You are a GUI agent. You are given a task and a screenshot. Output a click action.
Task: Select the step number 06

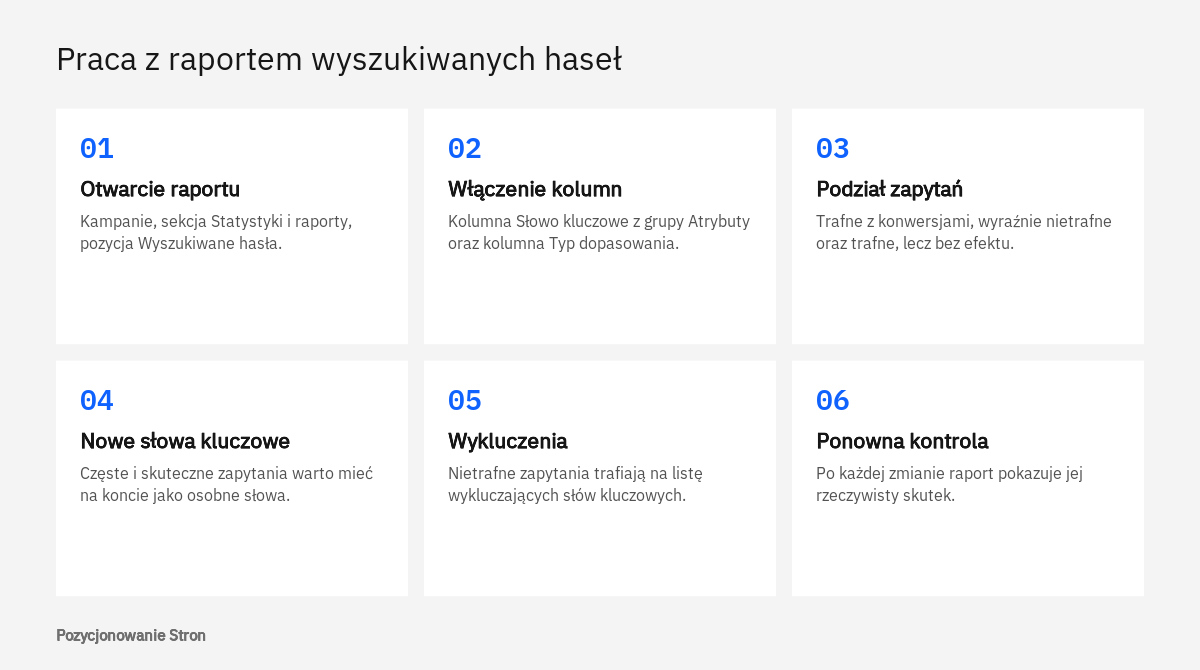(x=833, y=401)
